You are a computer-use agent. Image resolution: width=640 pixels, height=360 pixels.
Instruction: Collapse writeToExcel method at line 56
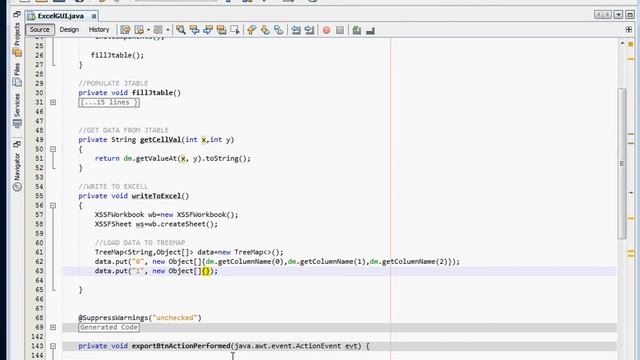(53, 206)
